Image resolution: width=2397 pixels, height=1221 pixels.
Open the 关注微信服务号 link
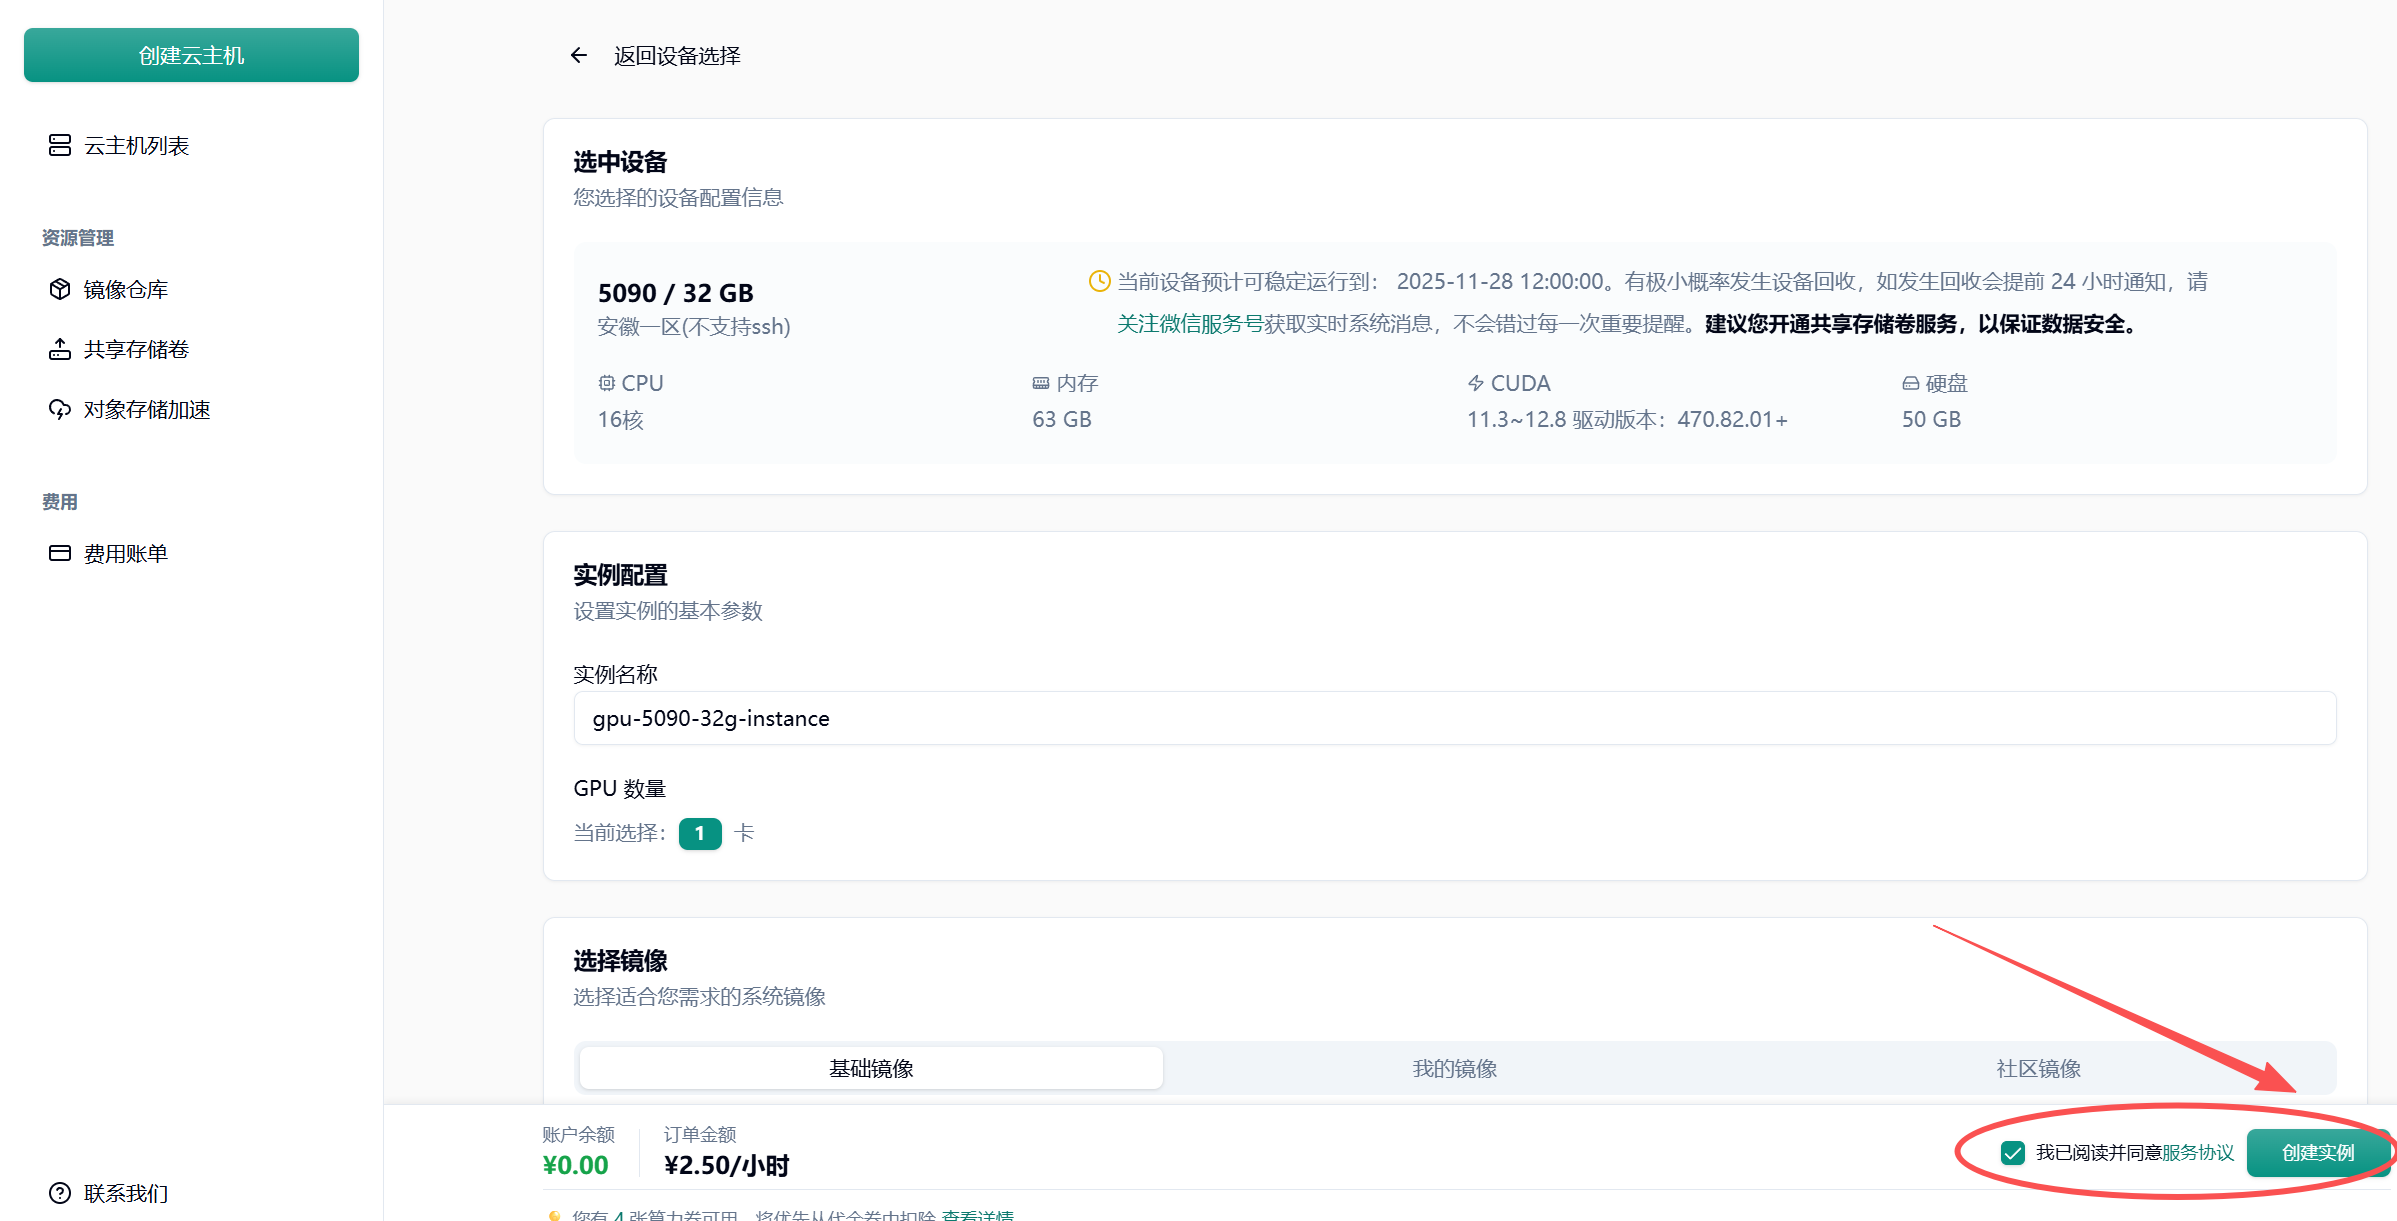(x=1189, y=324)
